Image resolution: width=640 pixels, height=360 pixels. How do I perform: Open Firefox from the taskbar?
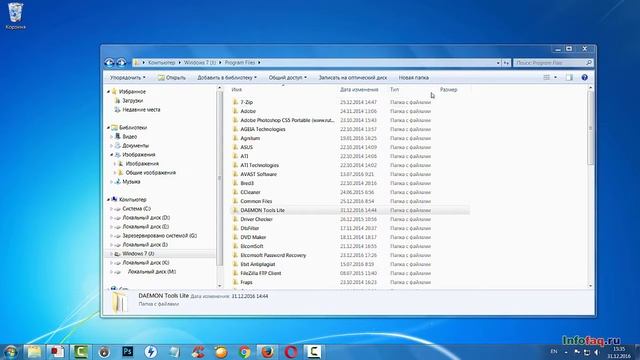268,352
